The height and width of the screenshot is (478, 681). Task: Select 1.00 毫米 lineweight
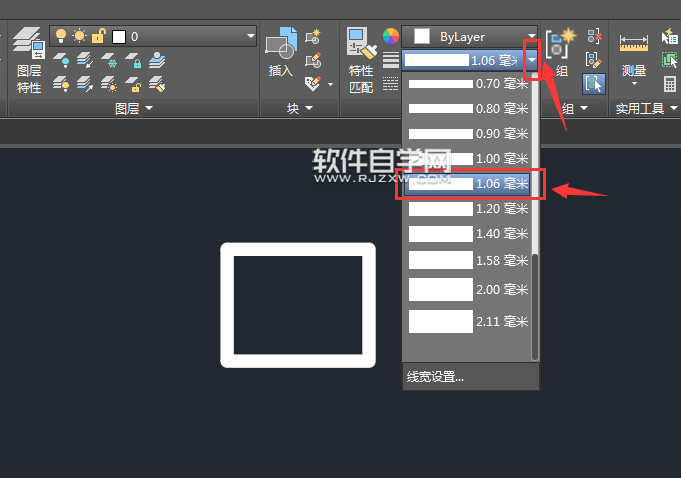[x=468, y=158]
